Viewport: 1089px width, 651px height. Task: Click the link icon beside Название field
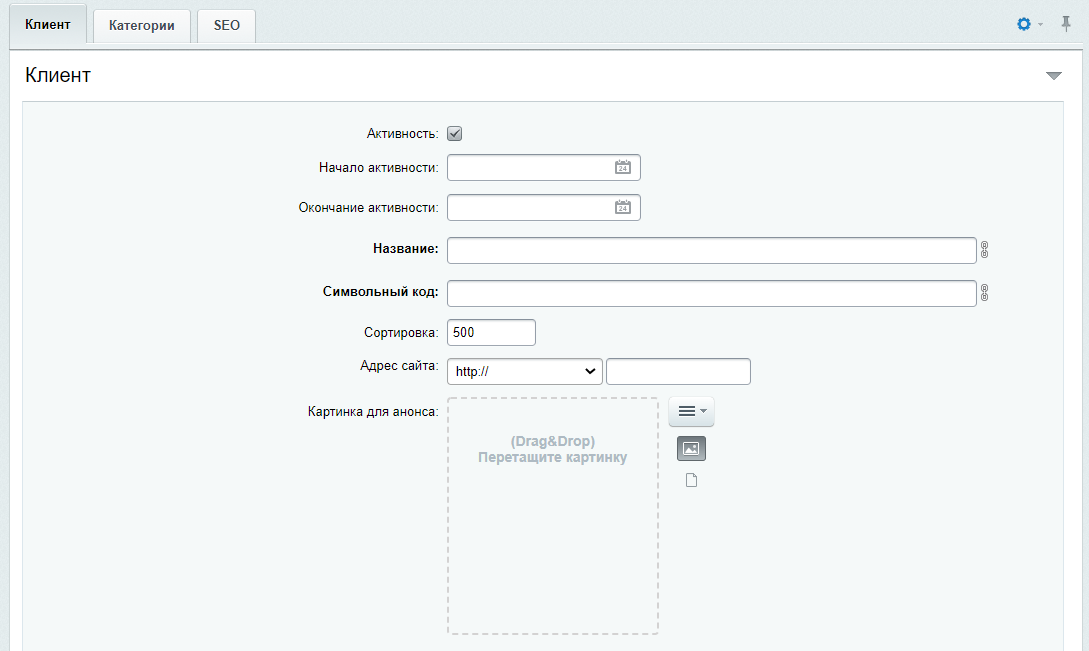pos(984,250)
